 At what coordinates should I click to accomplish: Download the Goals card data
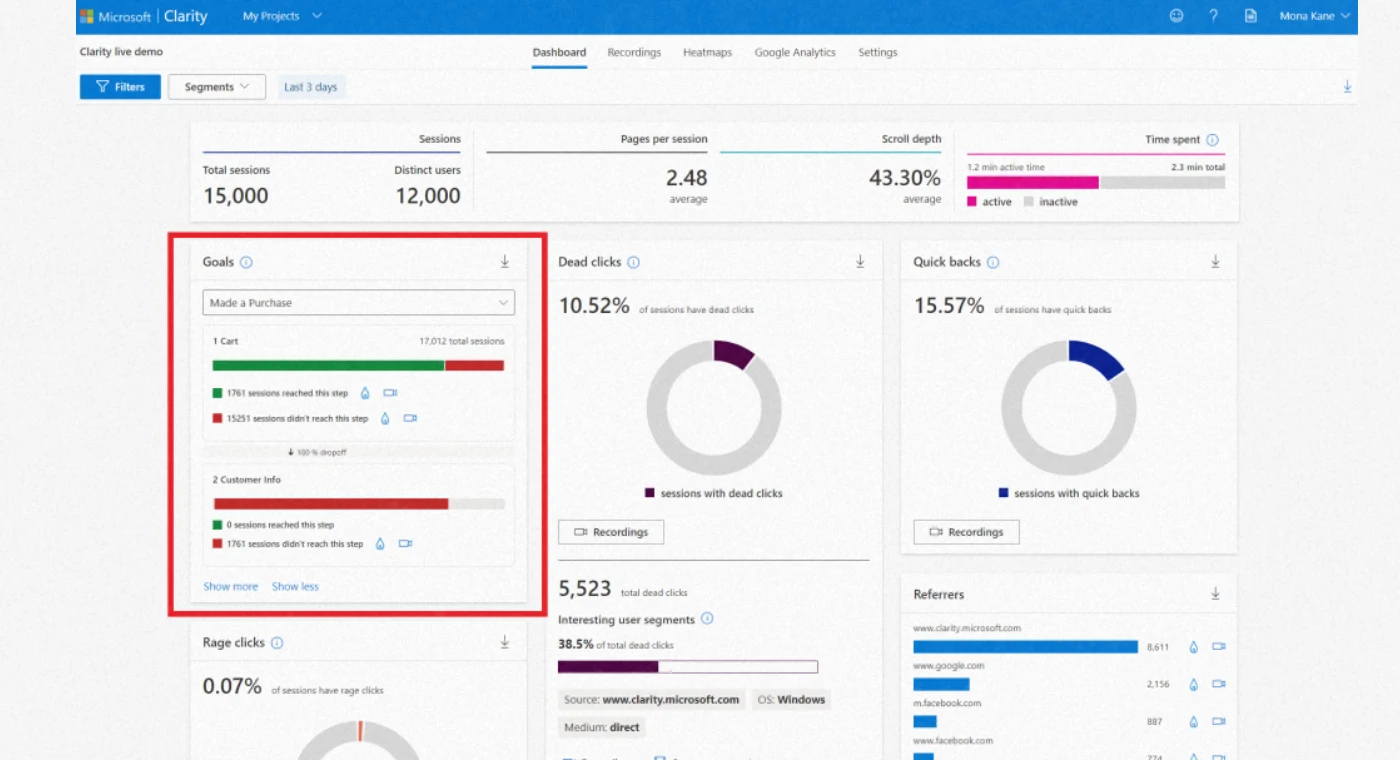point(505,262)
